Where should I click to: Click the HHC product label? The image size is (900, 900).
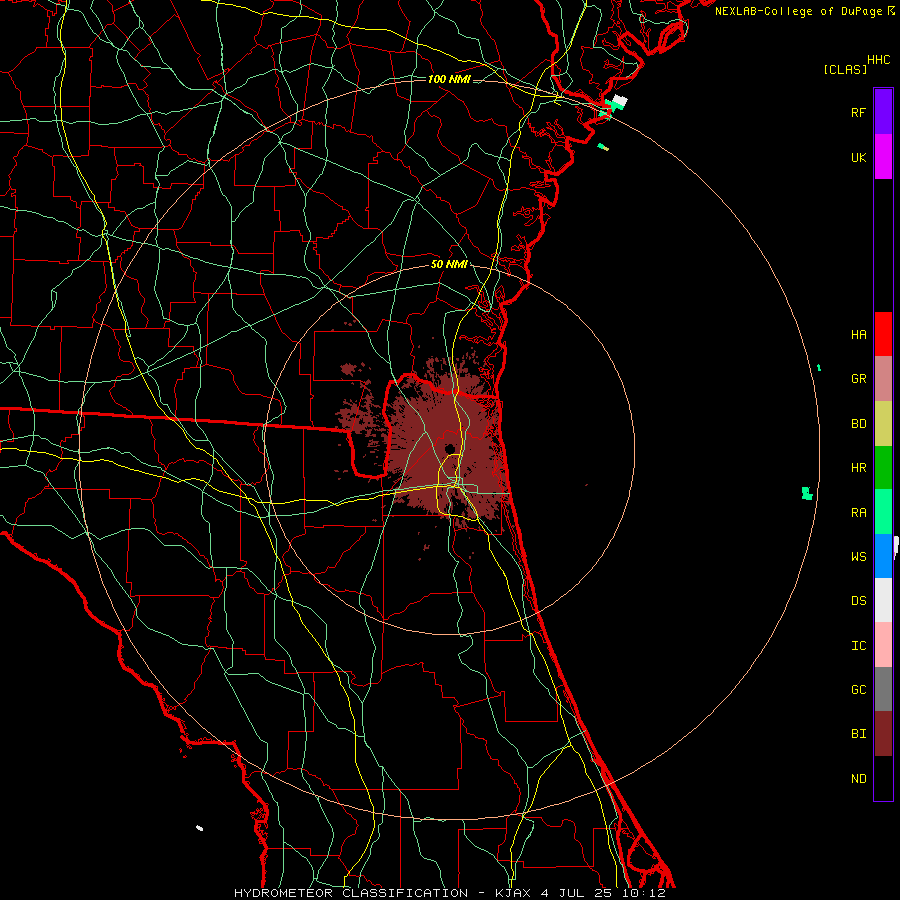click(878, 60)
